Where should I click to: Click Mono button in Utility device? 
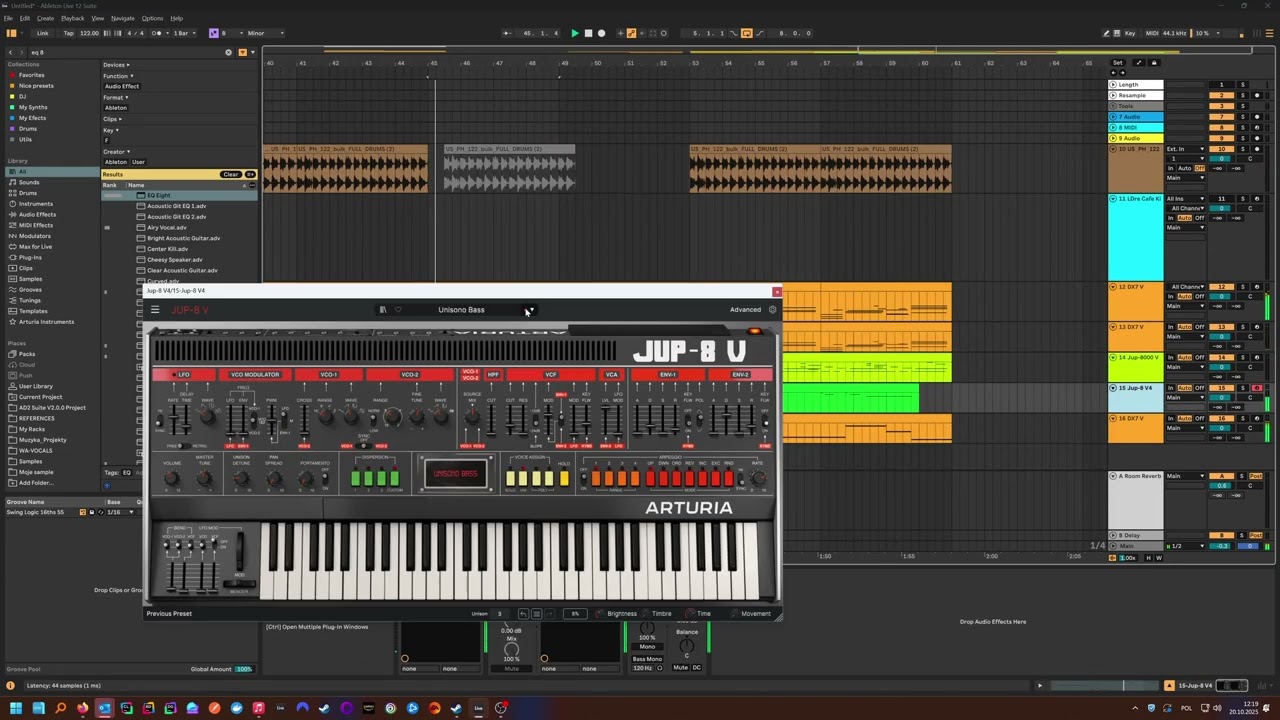647,647
